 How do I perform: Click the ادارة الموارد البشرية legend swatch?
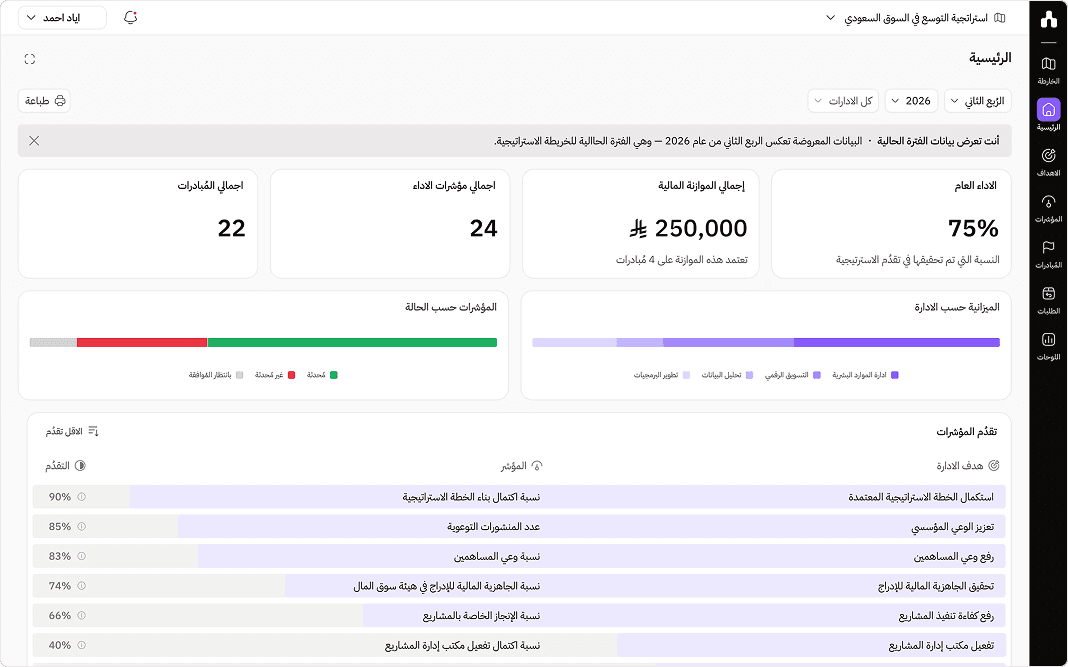(x=894, y=375)
